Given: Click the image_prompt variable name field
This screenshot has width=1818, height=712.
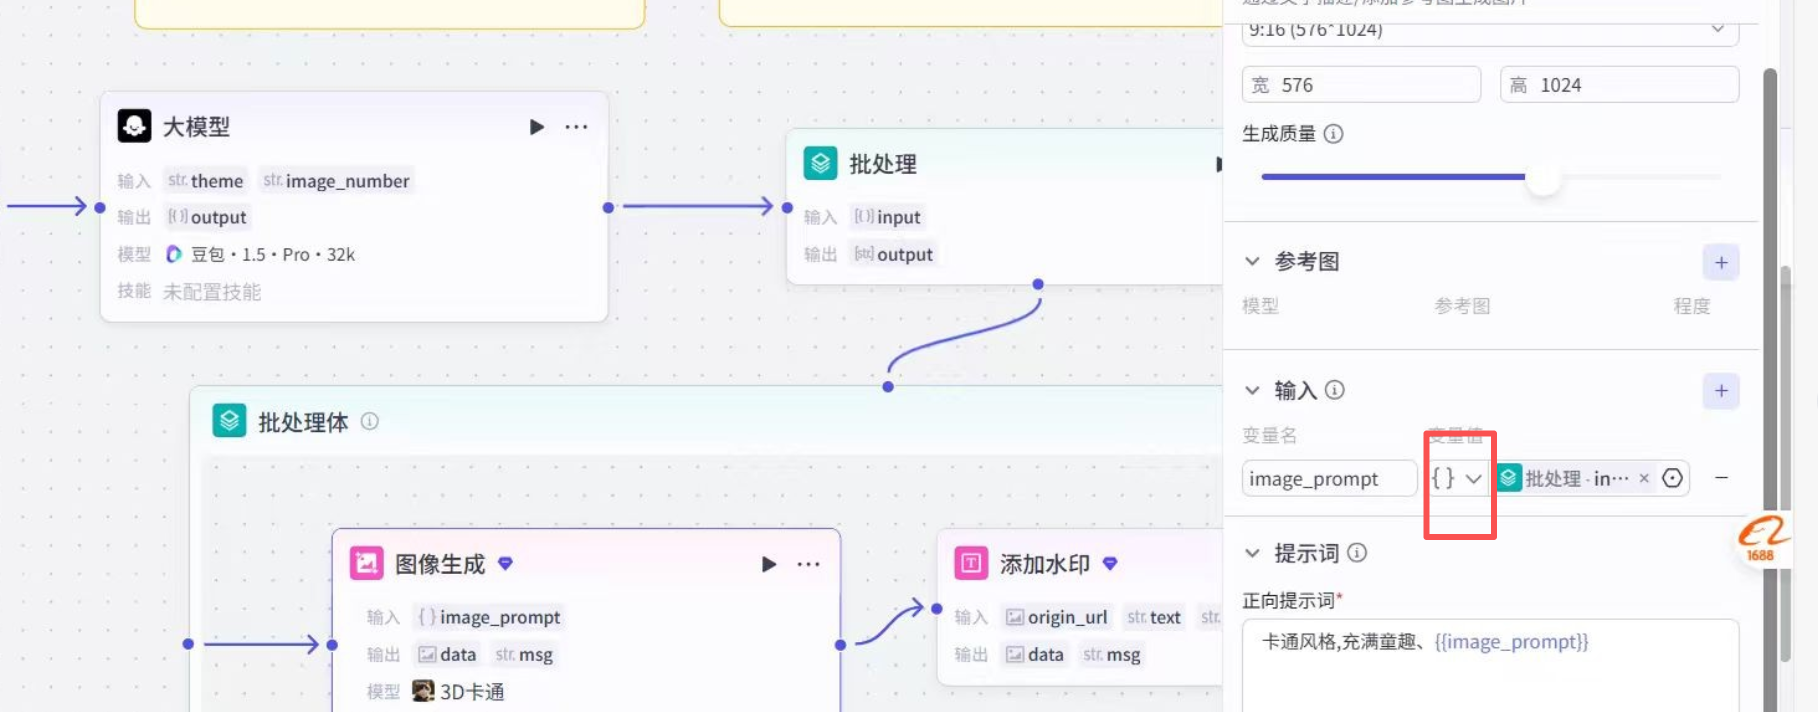Looking at the screenshot, I should [x=1328, y=479].
